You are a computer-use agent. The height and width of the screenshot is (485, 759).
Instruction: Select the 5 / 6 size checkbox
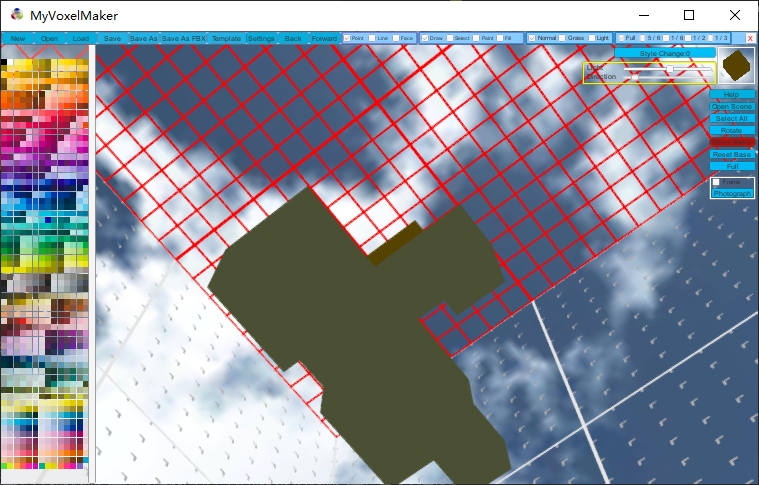(643, 38)
